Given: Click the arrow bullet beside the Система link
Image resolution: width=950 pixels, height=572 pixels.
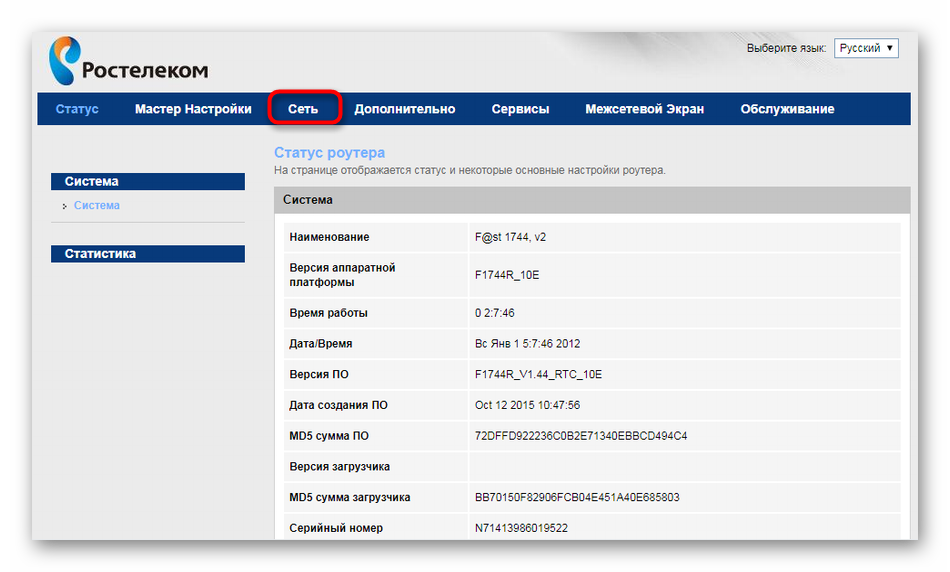Looking at the screenshot, I should (x=65, y=206).
